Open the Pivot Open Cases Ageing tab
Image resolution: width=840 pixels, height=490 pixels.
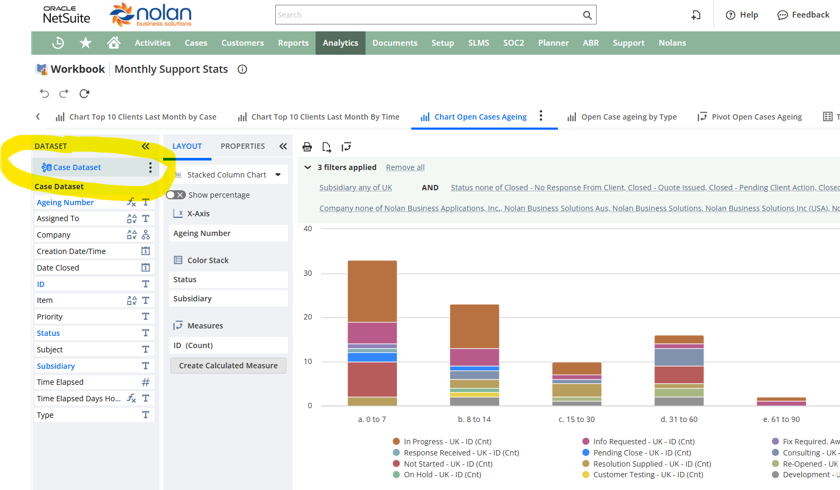(750, 117)
